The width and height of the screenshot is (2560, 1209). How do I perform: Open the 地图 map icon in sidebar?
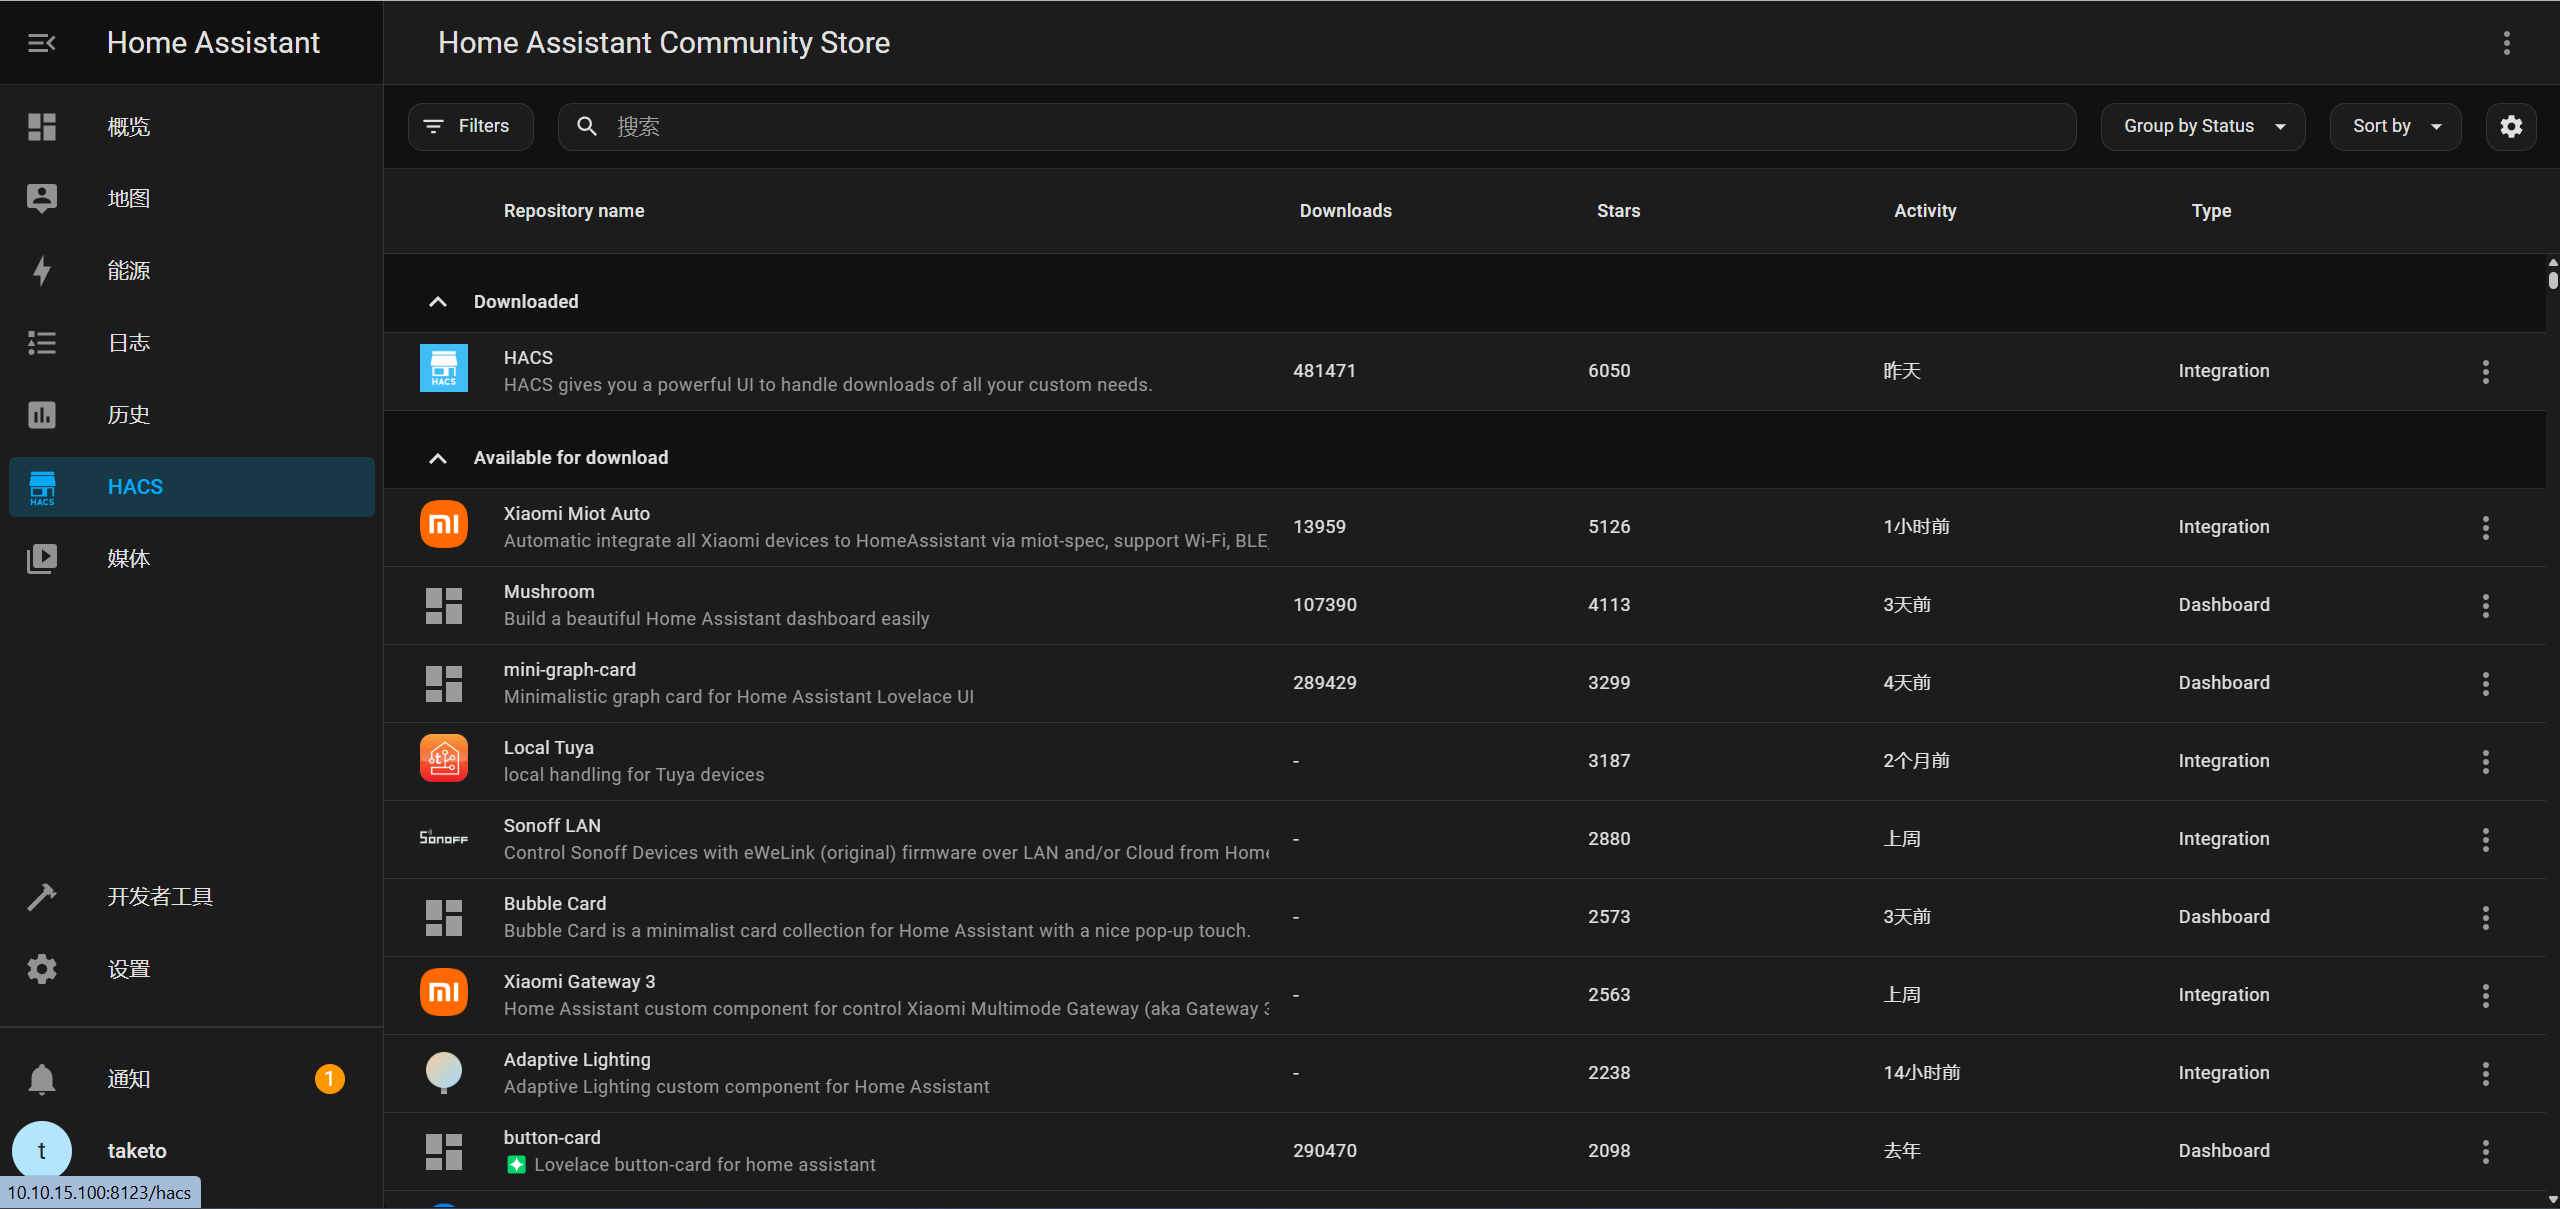(x=42, y=199)
